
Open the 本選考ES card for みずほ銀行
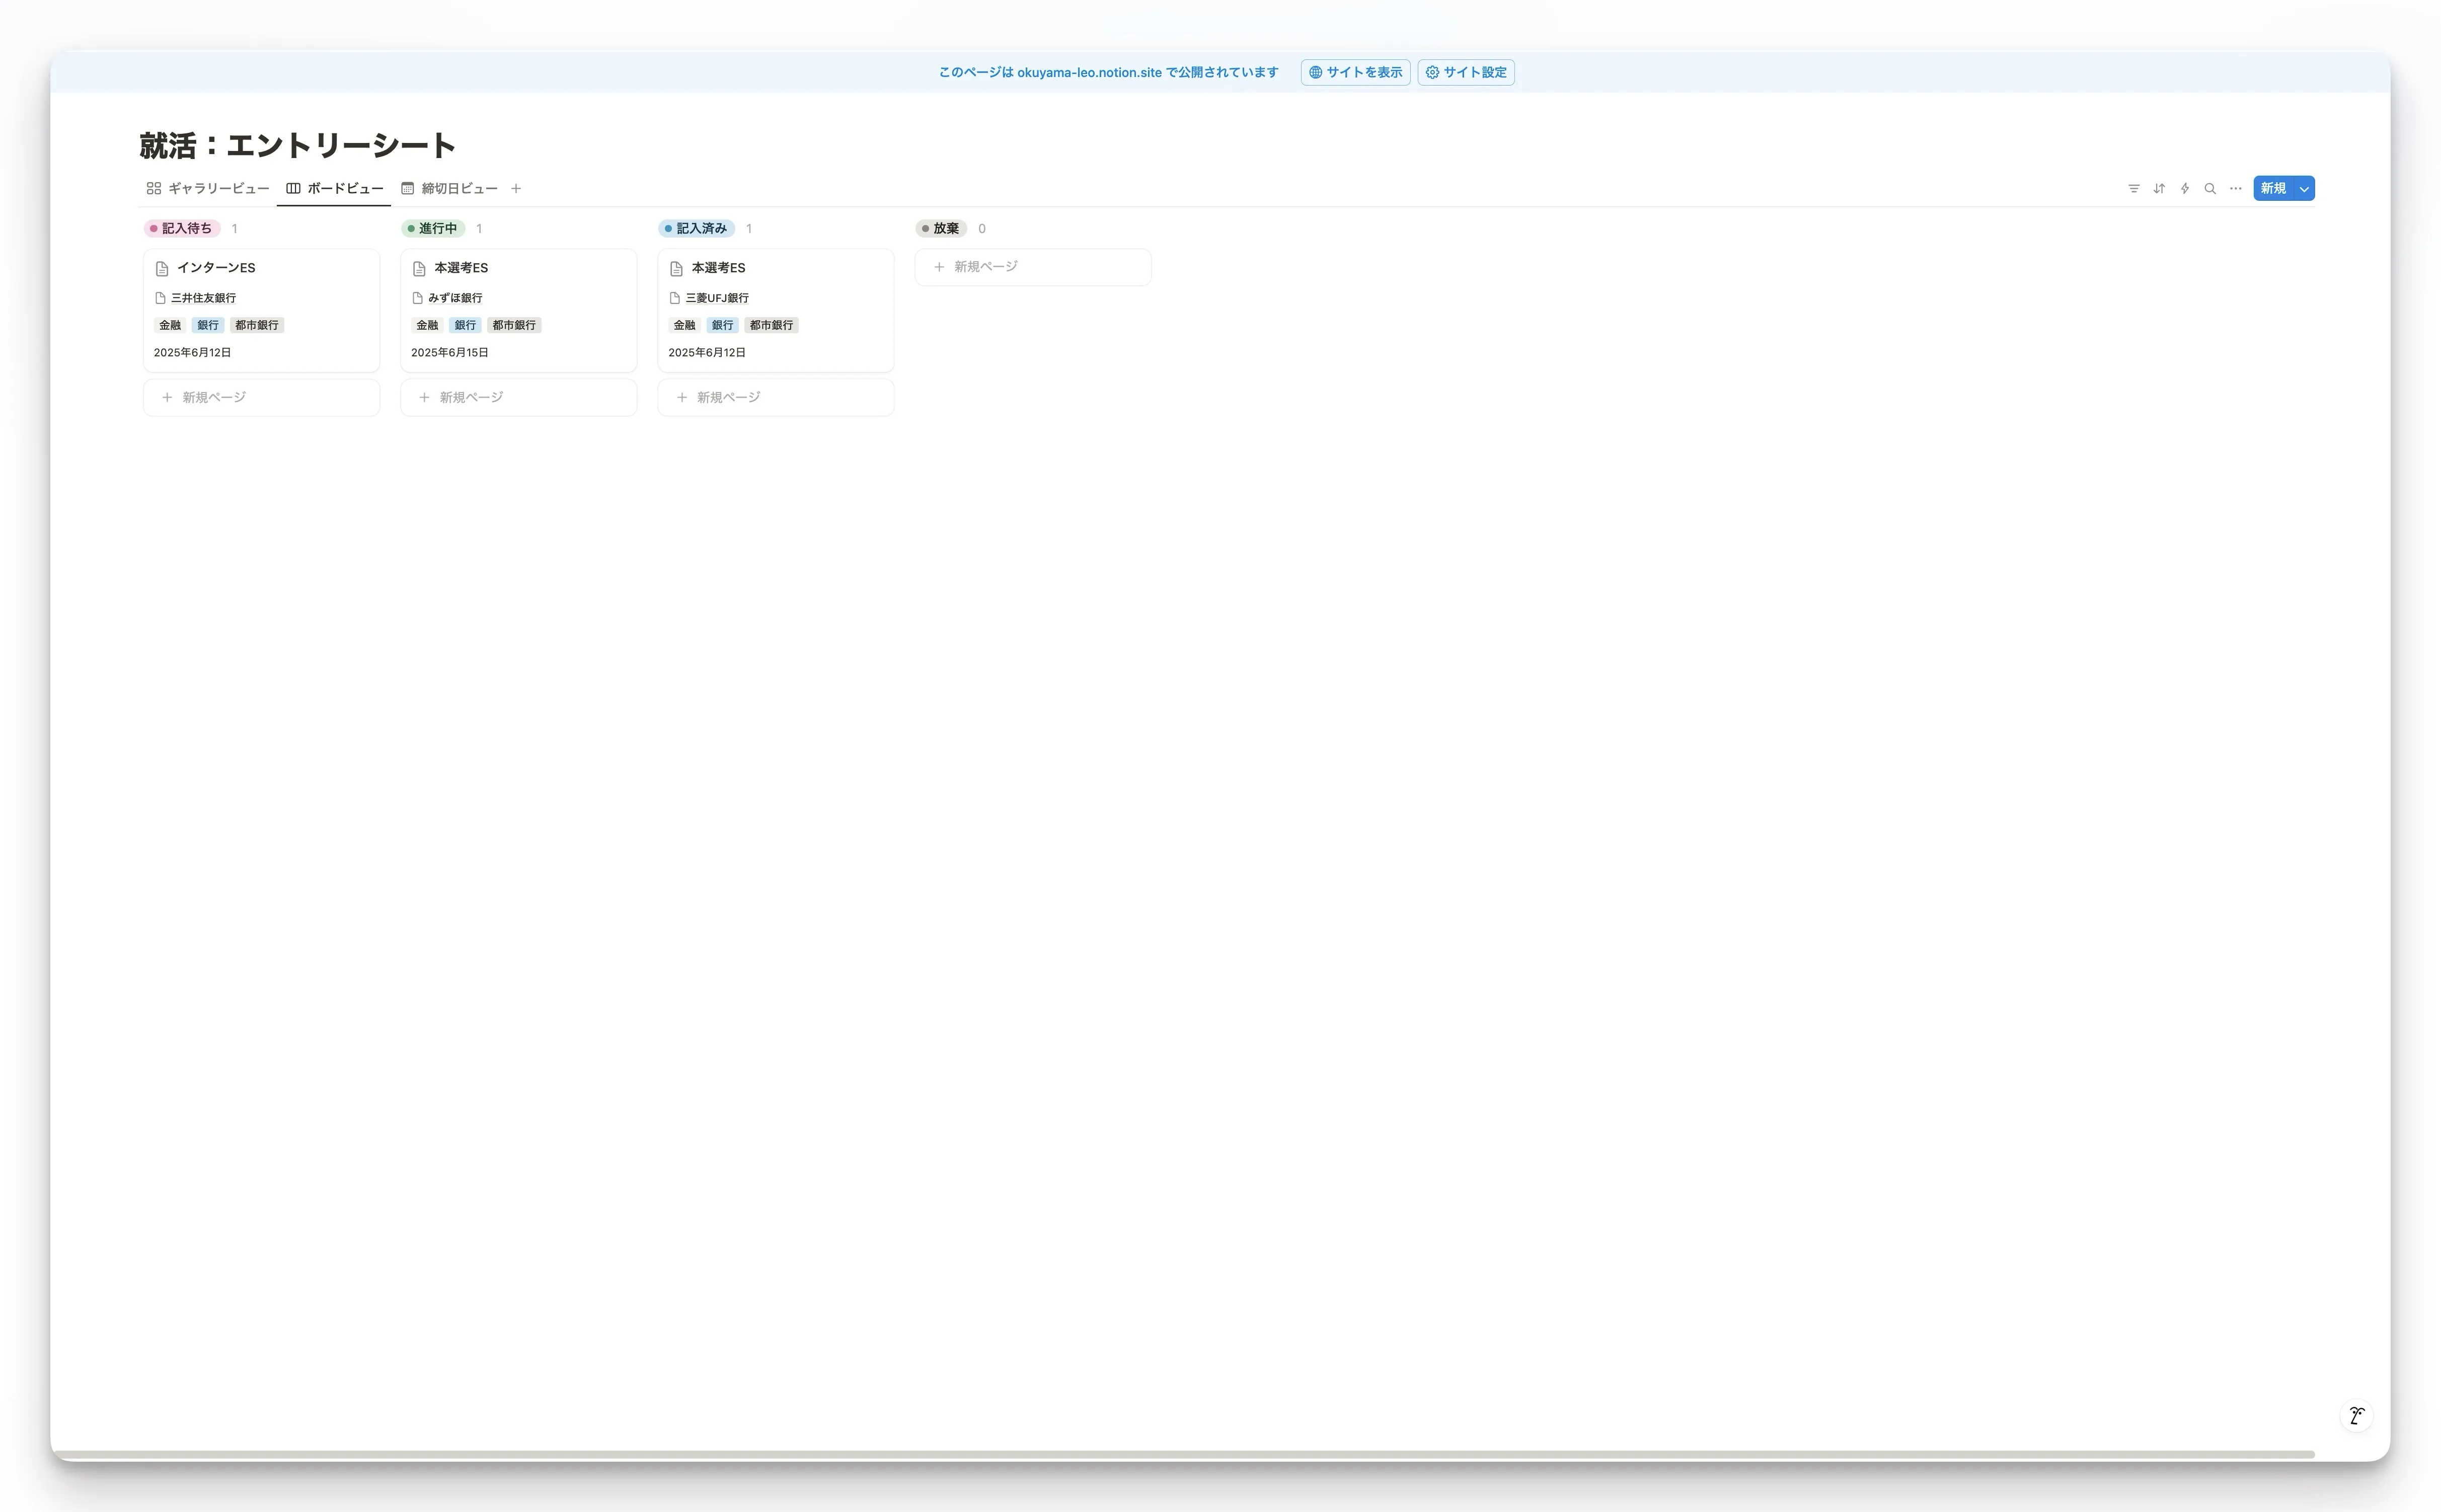[x=461, y=267]
